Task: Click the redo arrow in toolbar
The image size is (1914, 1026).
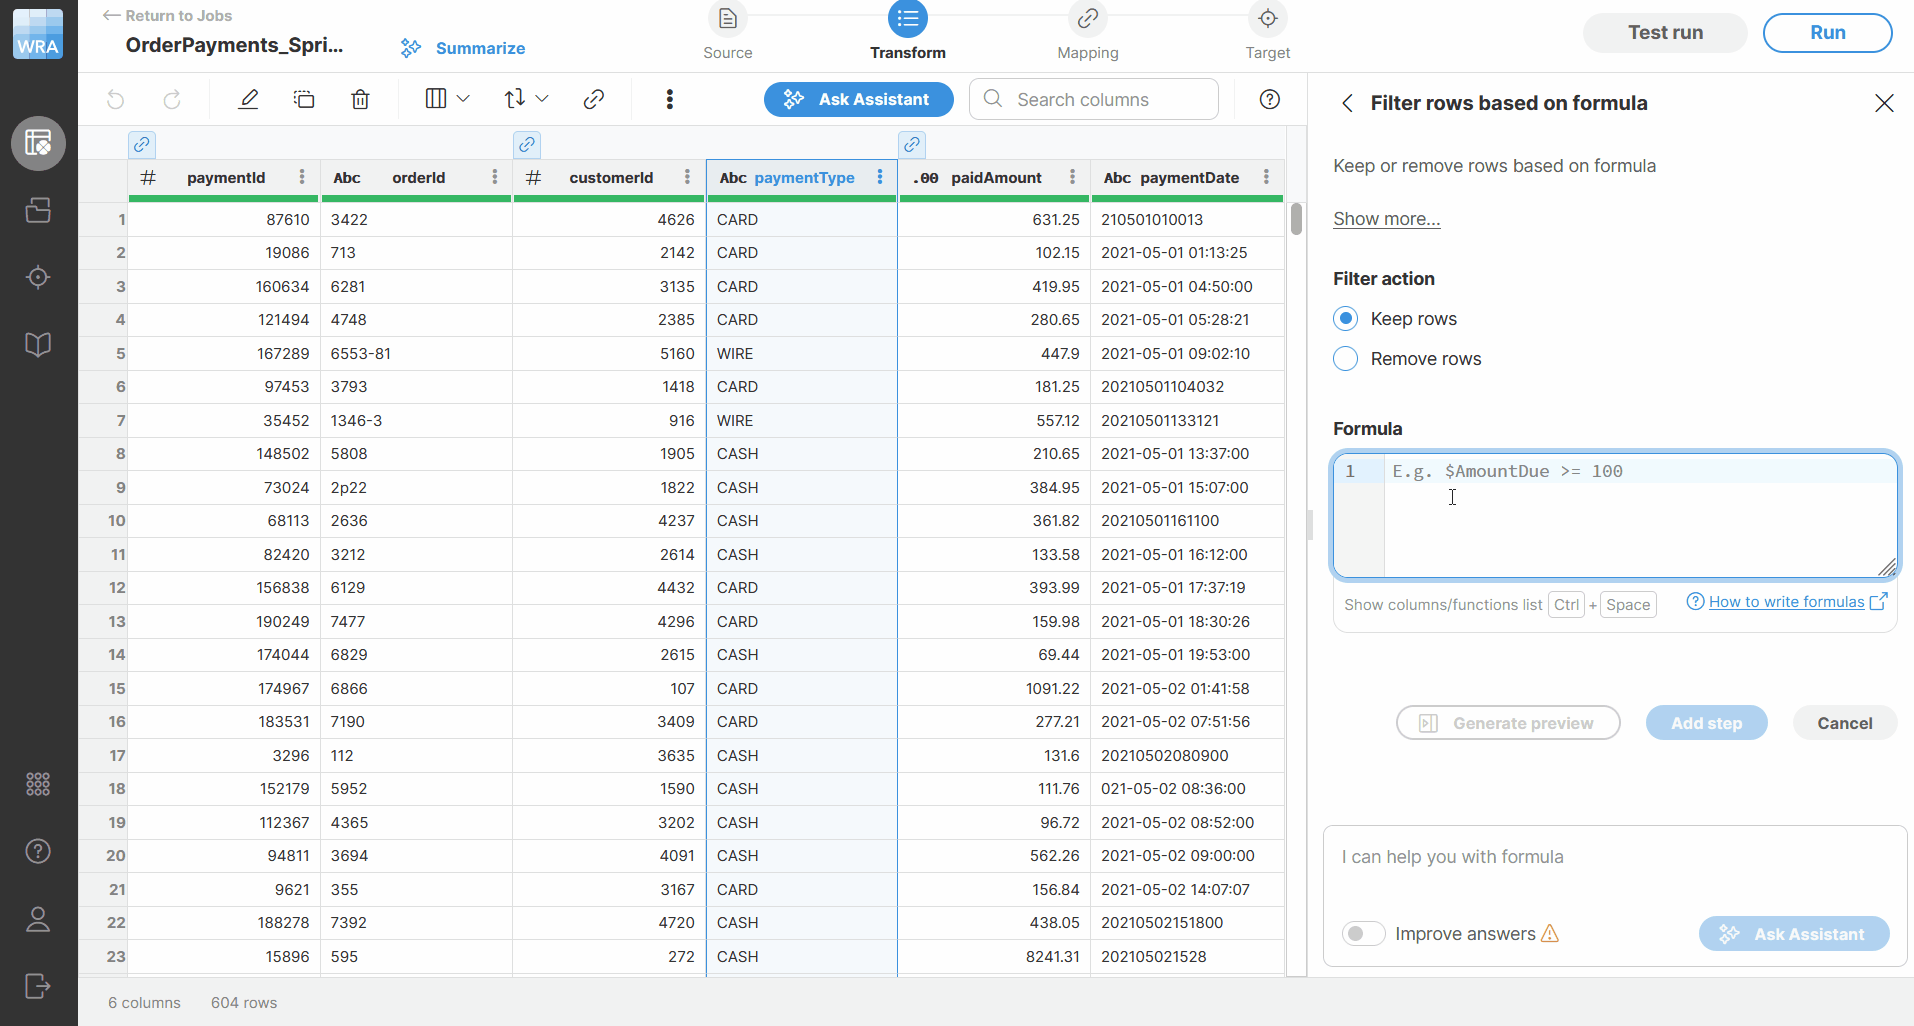Action: [x=172, y=99]
